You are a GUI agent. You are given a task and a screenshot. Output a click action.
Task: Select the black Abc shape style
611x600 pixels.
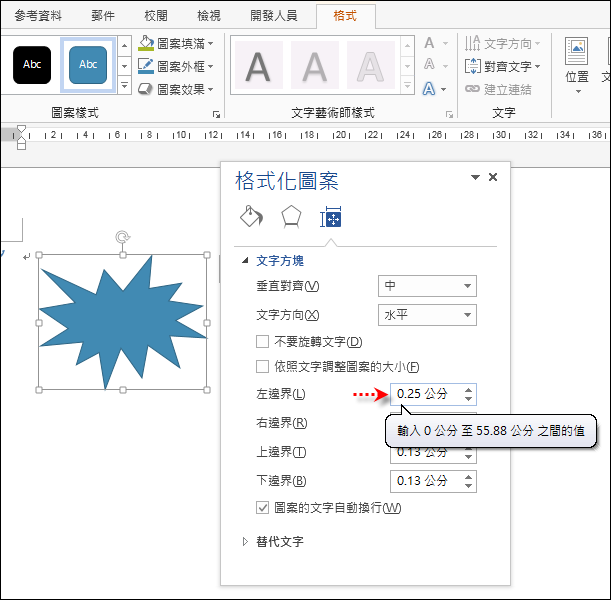(32, 65)
